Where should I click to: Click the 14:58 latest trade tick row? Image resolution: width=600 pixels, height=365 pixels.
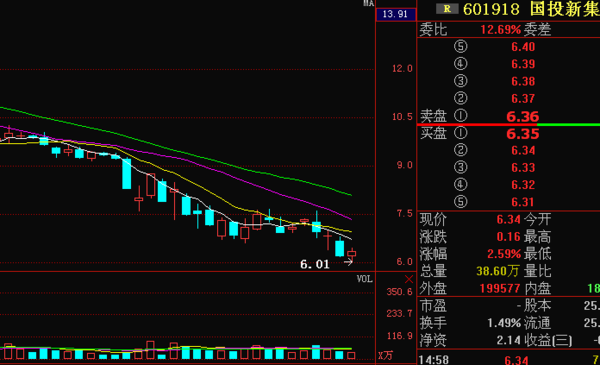[508, 359]
